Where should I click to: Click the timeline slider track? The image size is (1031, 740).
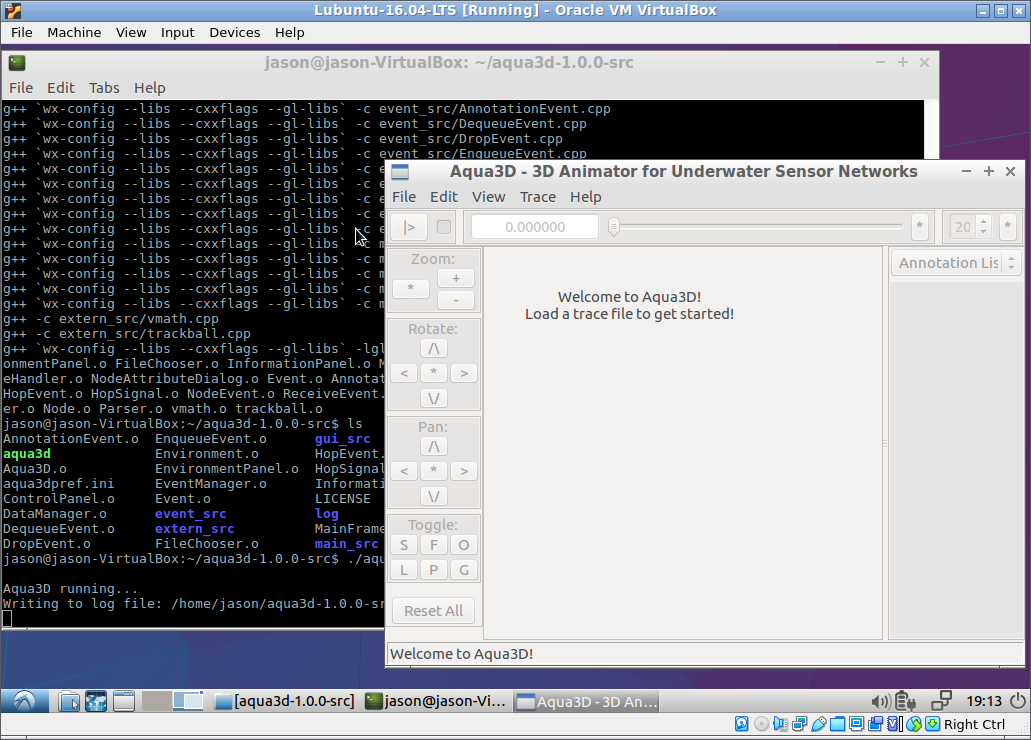tap(757, 226)
